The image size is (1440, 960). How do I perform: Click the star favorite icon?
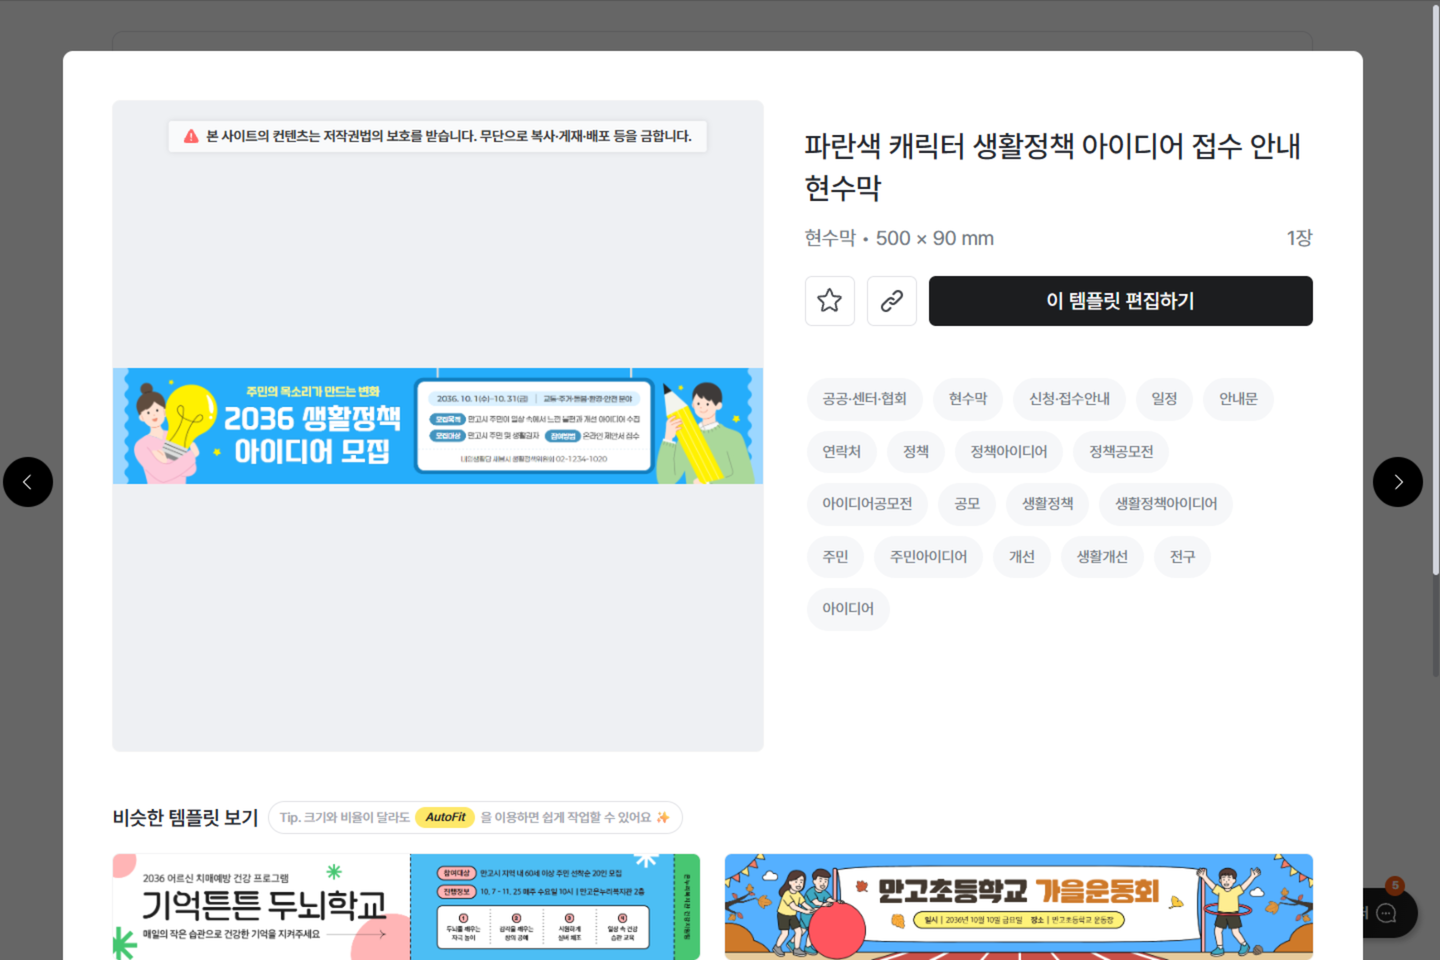pyautogui.click(x=830, y=301)
